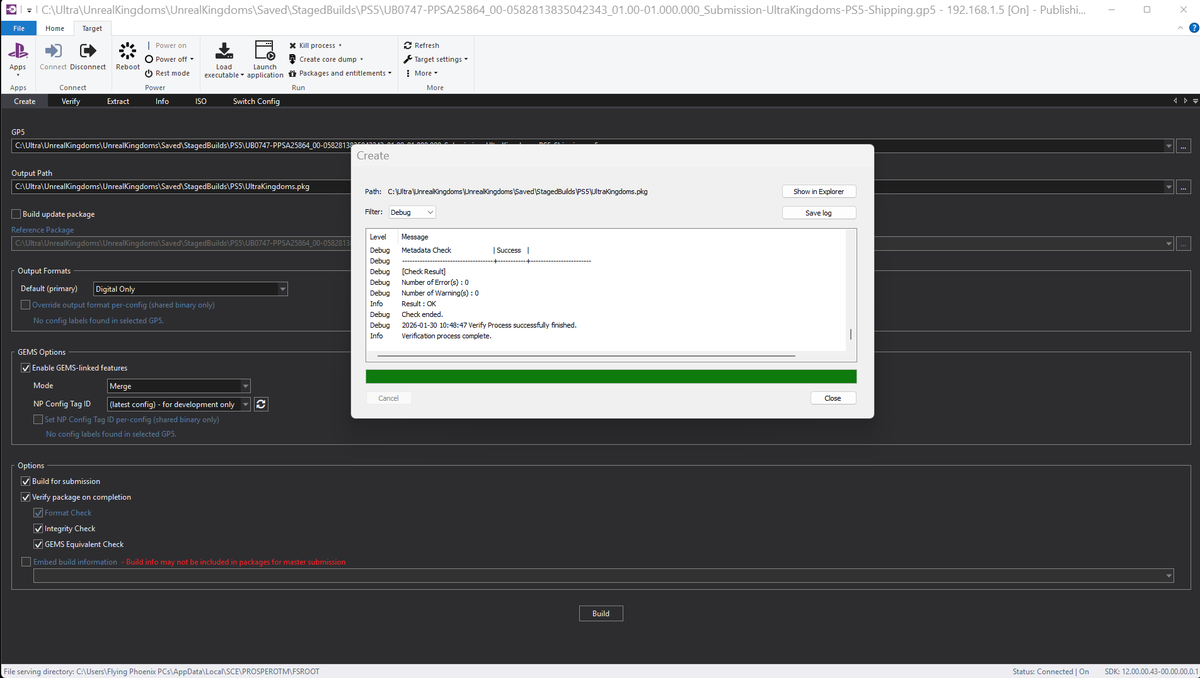Open the Output Path dropdown arrow

[1169, 187]
